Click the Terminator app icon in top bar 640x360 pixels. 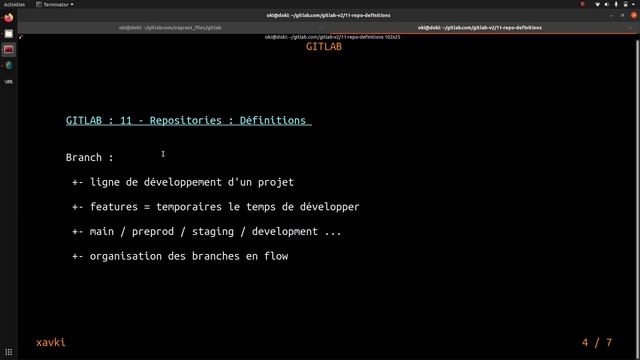pos(39,4)
